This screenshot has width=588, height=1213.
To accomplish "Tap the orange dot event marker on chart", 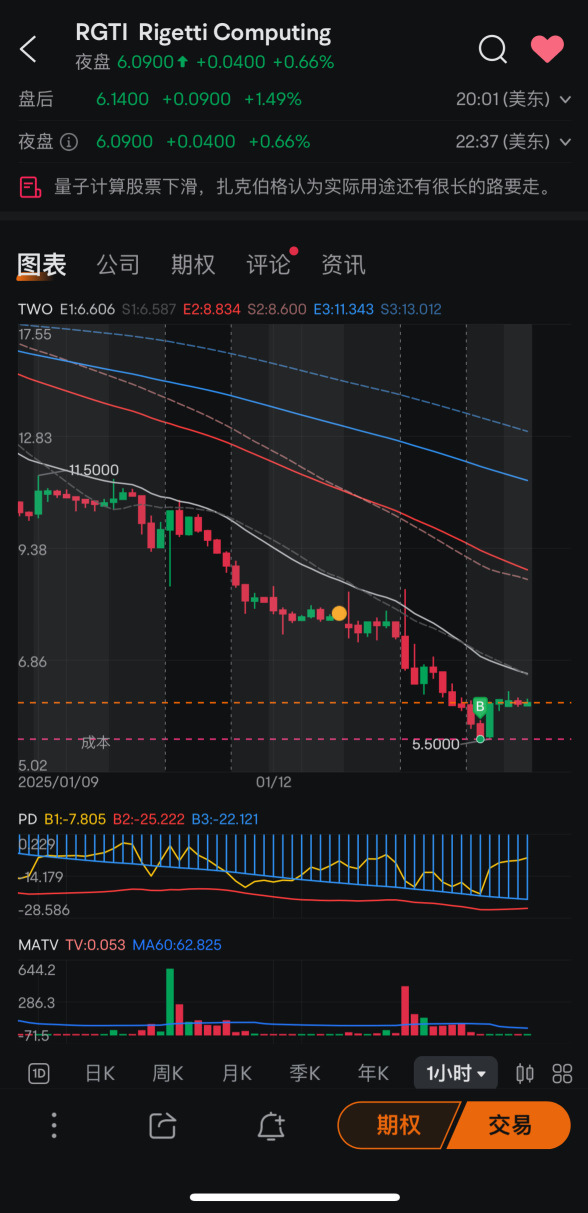I will point(339,613).
